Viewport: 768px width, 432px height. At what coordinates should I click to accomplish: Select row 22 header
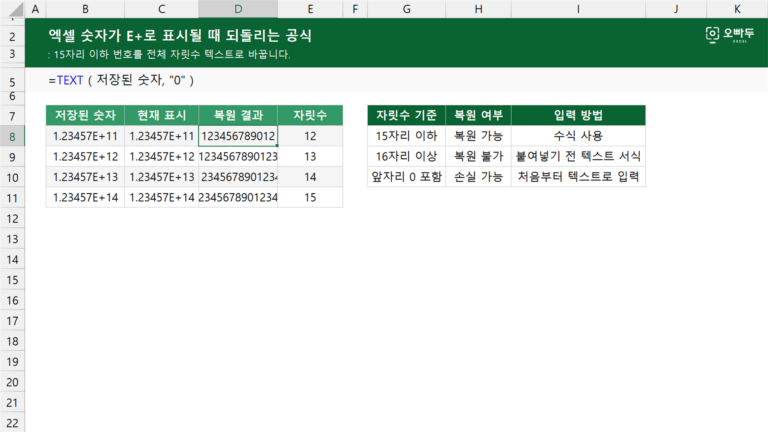tap(12, 423)
